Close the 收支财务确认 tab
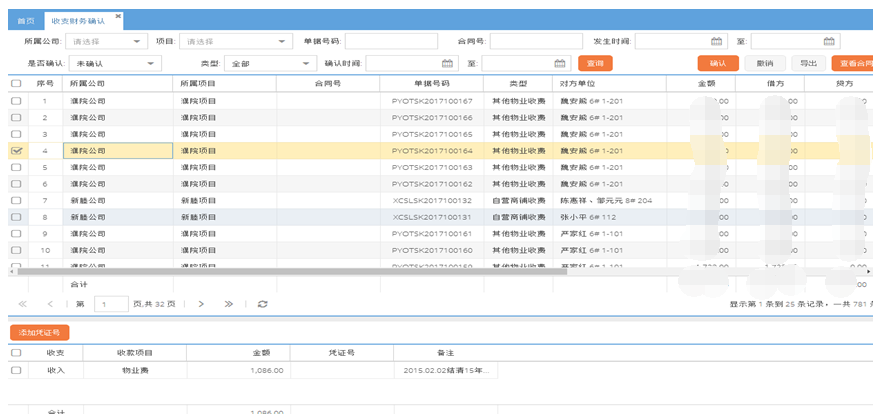 click(x=118, y=16)
